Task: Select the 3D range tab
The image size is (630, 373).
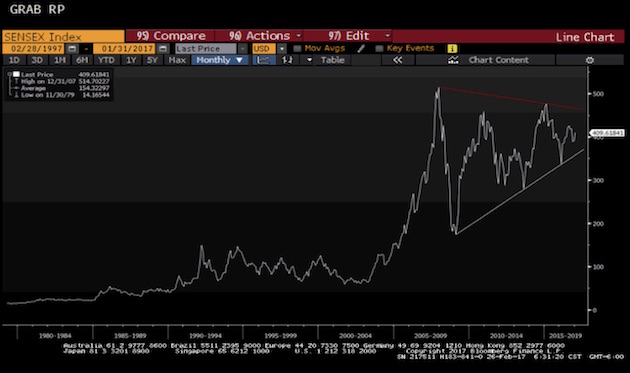Action: 37,60
